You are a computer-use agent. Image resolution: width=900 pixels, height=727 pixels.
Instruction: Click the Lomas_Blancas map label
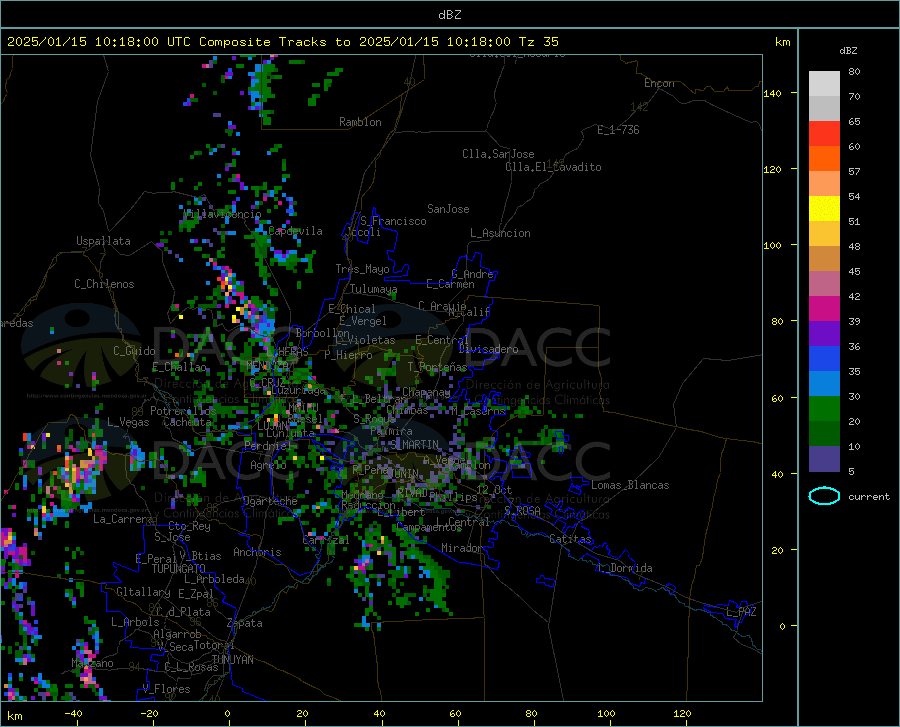(x=630, y=485)
